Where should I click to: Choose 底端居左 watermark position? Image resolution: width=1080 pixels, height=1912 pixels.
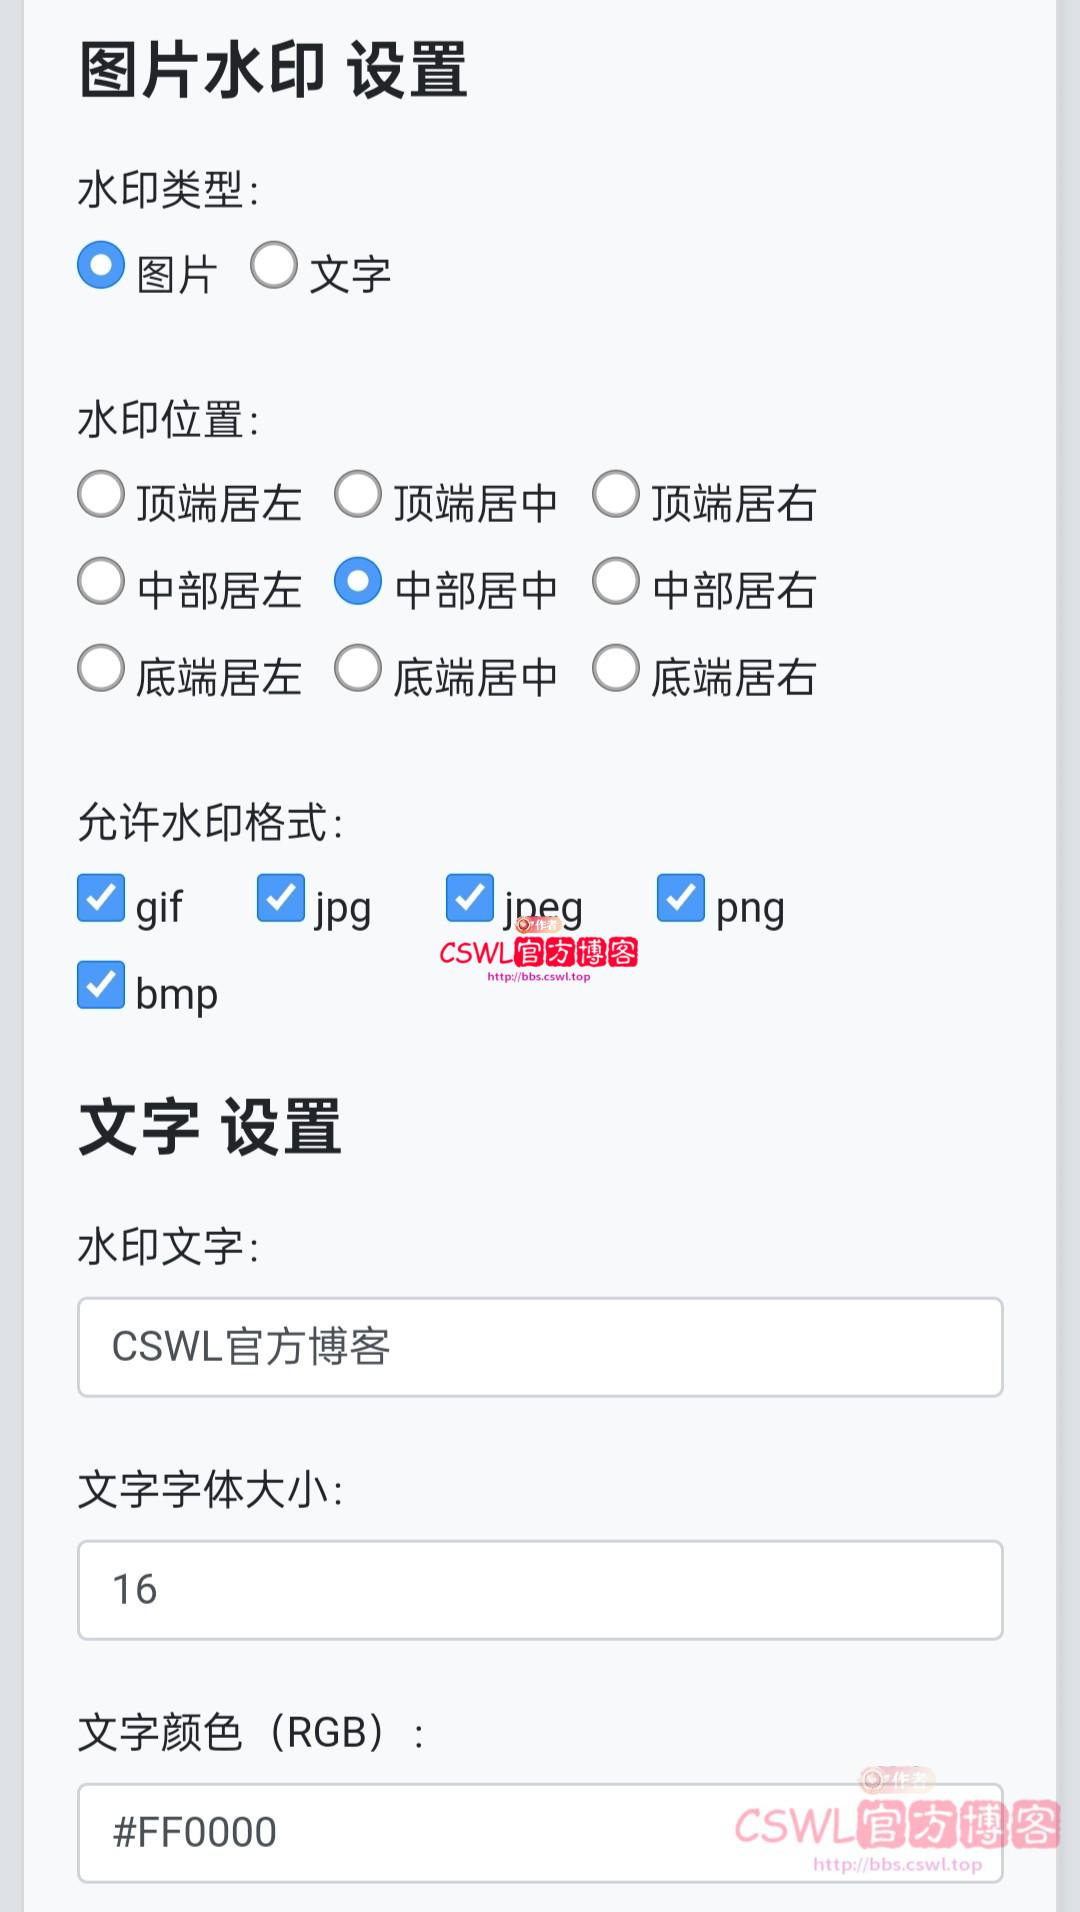pos(101,668)
